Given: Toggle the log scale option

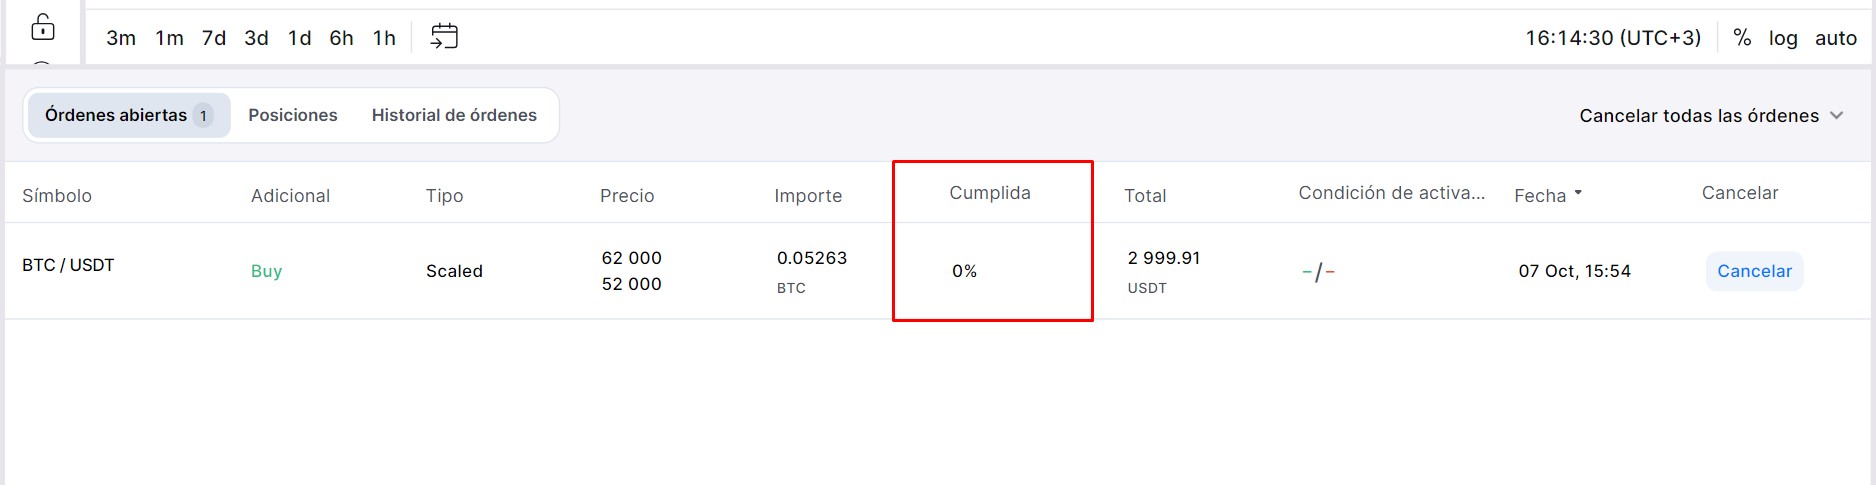Looking at the screenshot, I should (x=1783, y=38).
